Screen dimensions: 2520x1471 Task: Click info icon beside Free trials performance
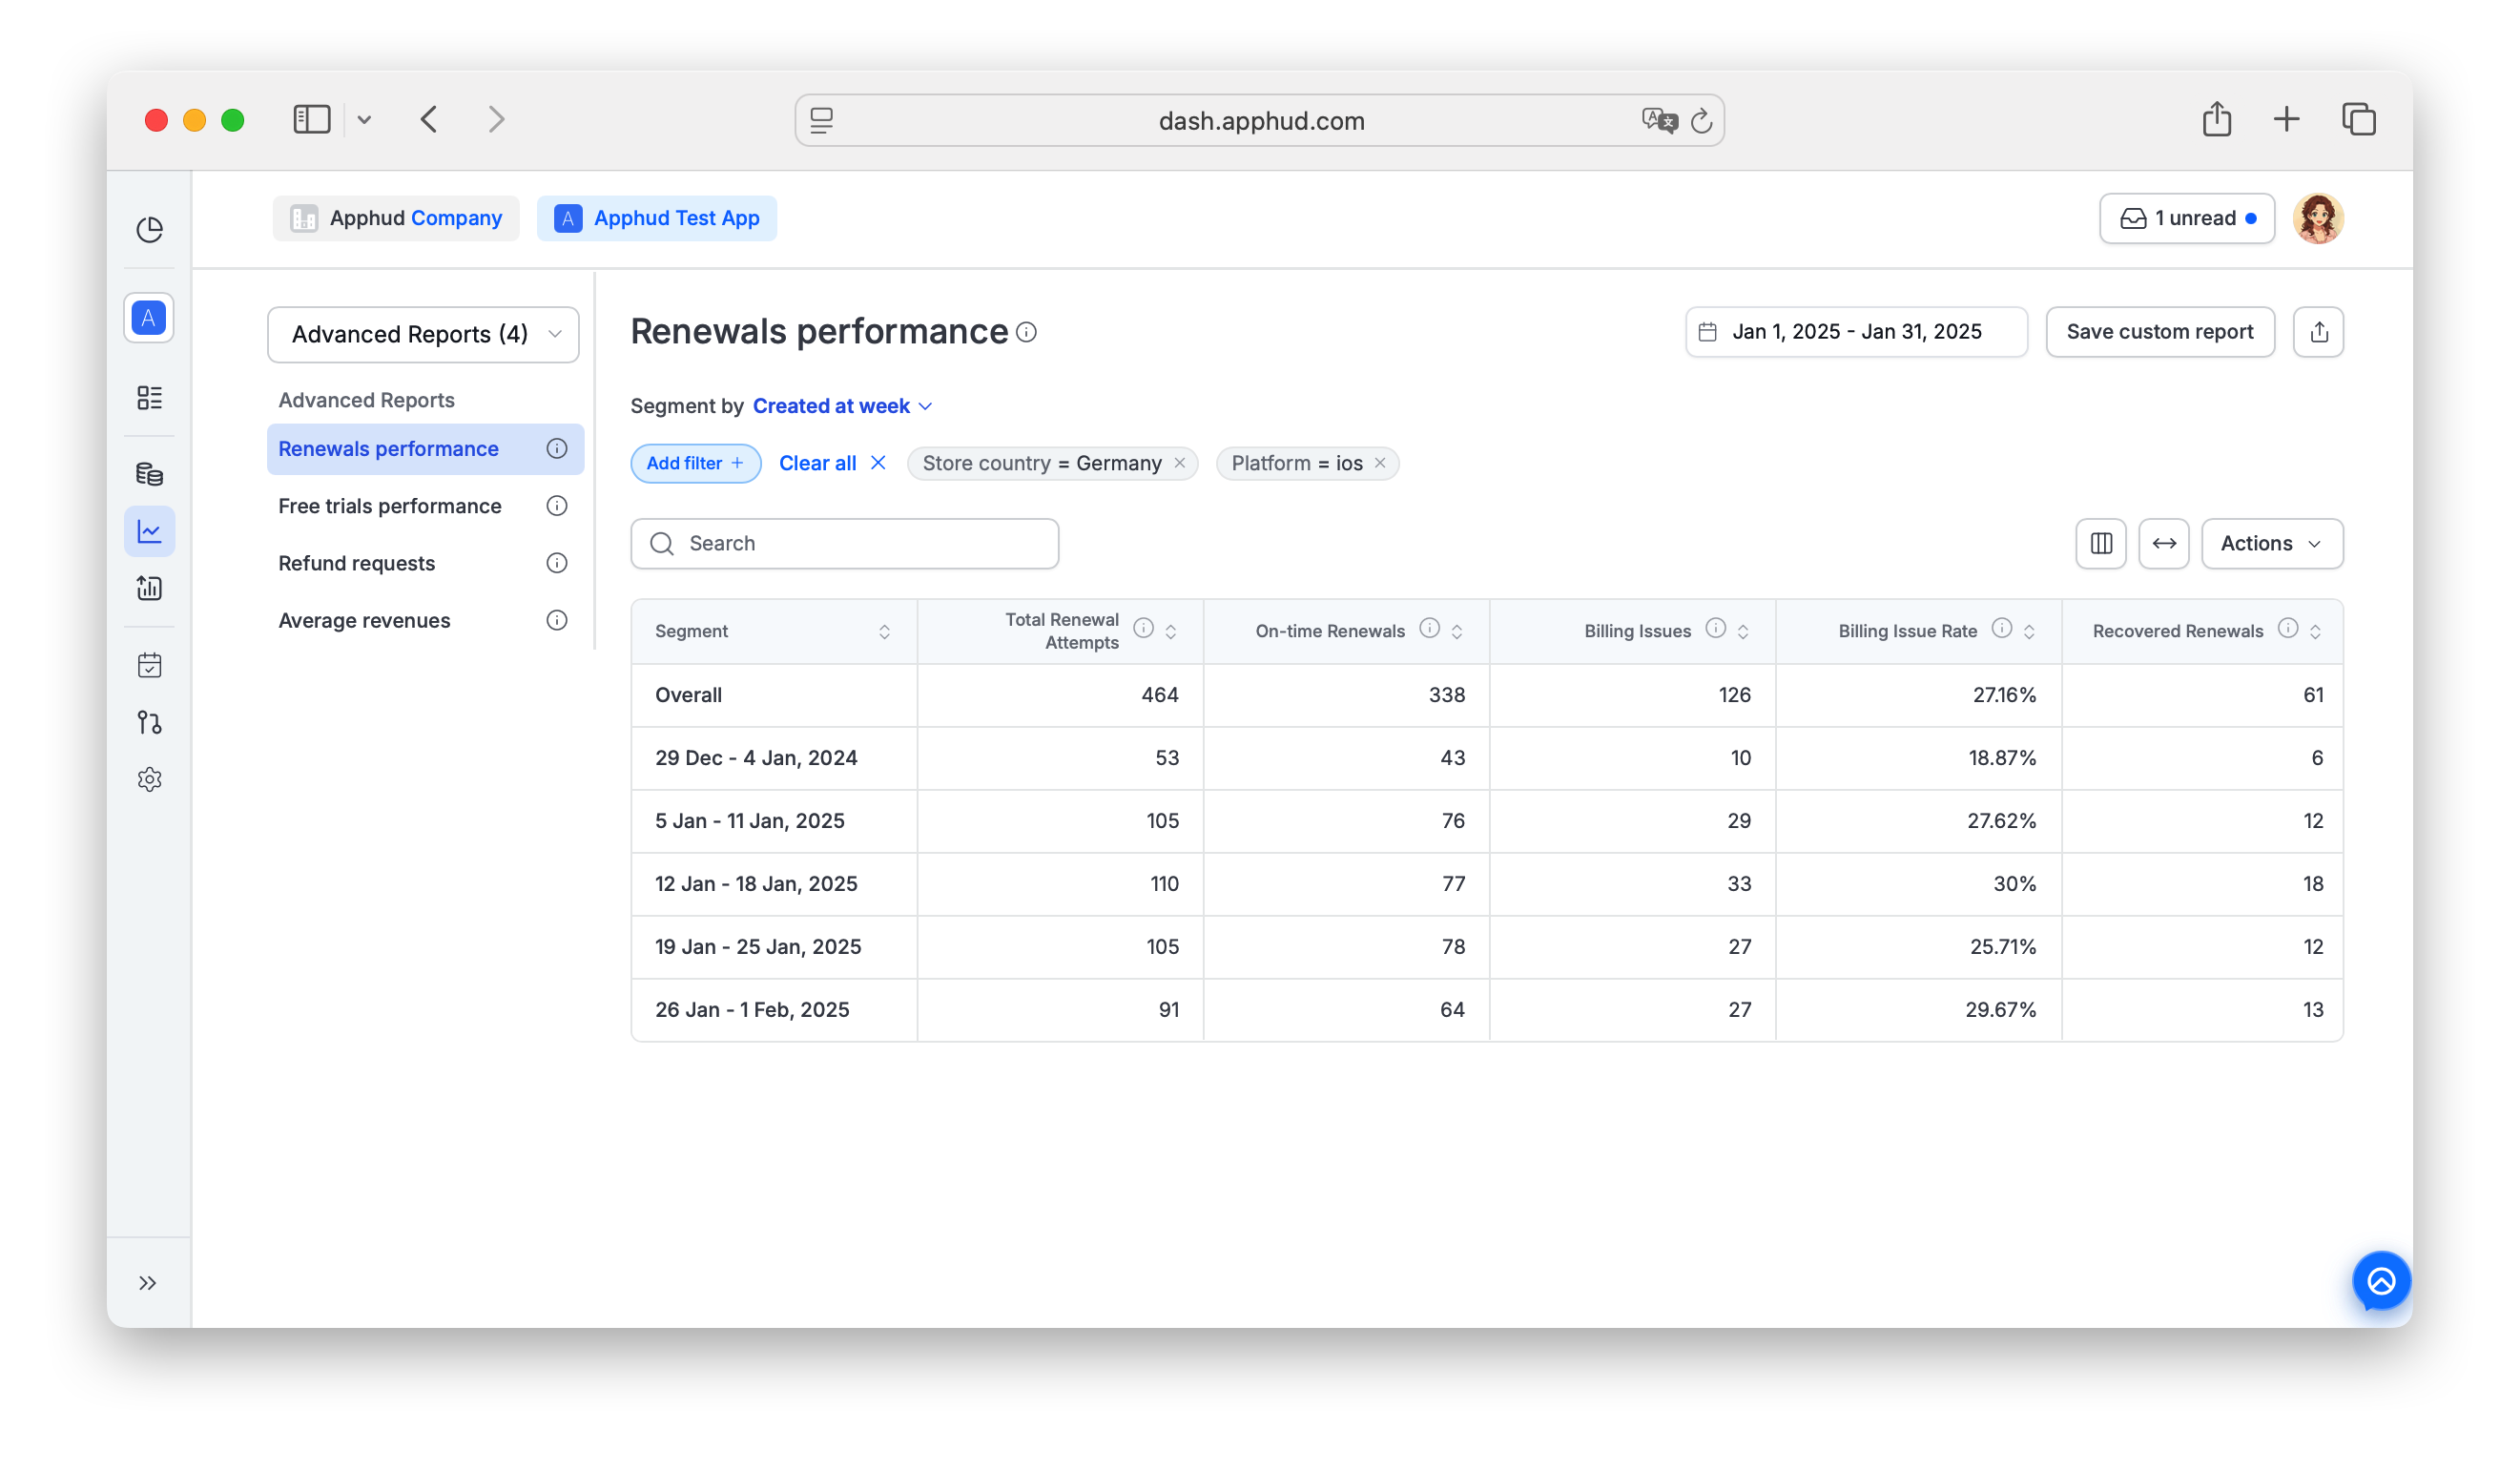pyautogui.click(x=557, y=506)
